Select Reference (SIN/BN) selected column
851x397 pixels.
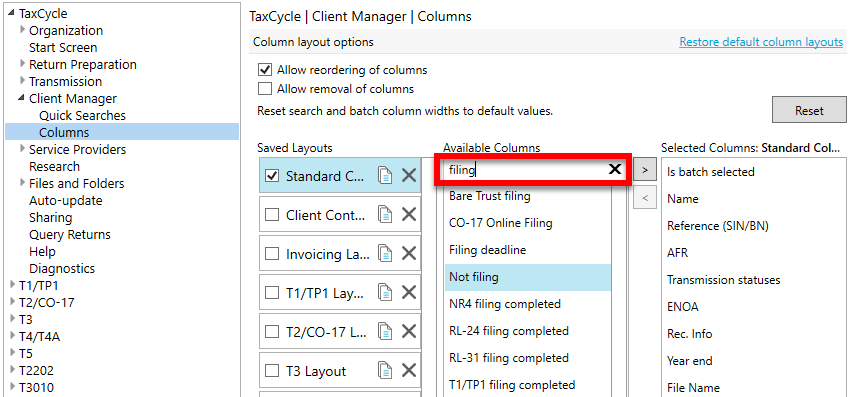(x=754, y=226)
